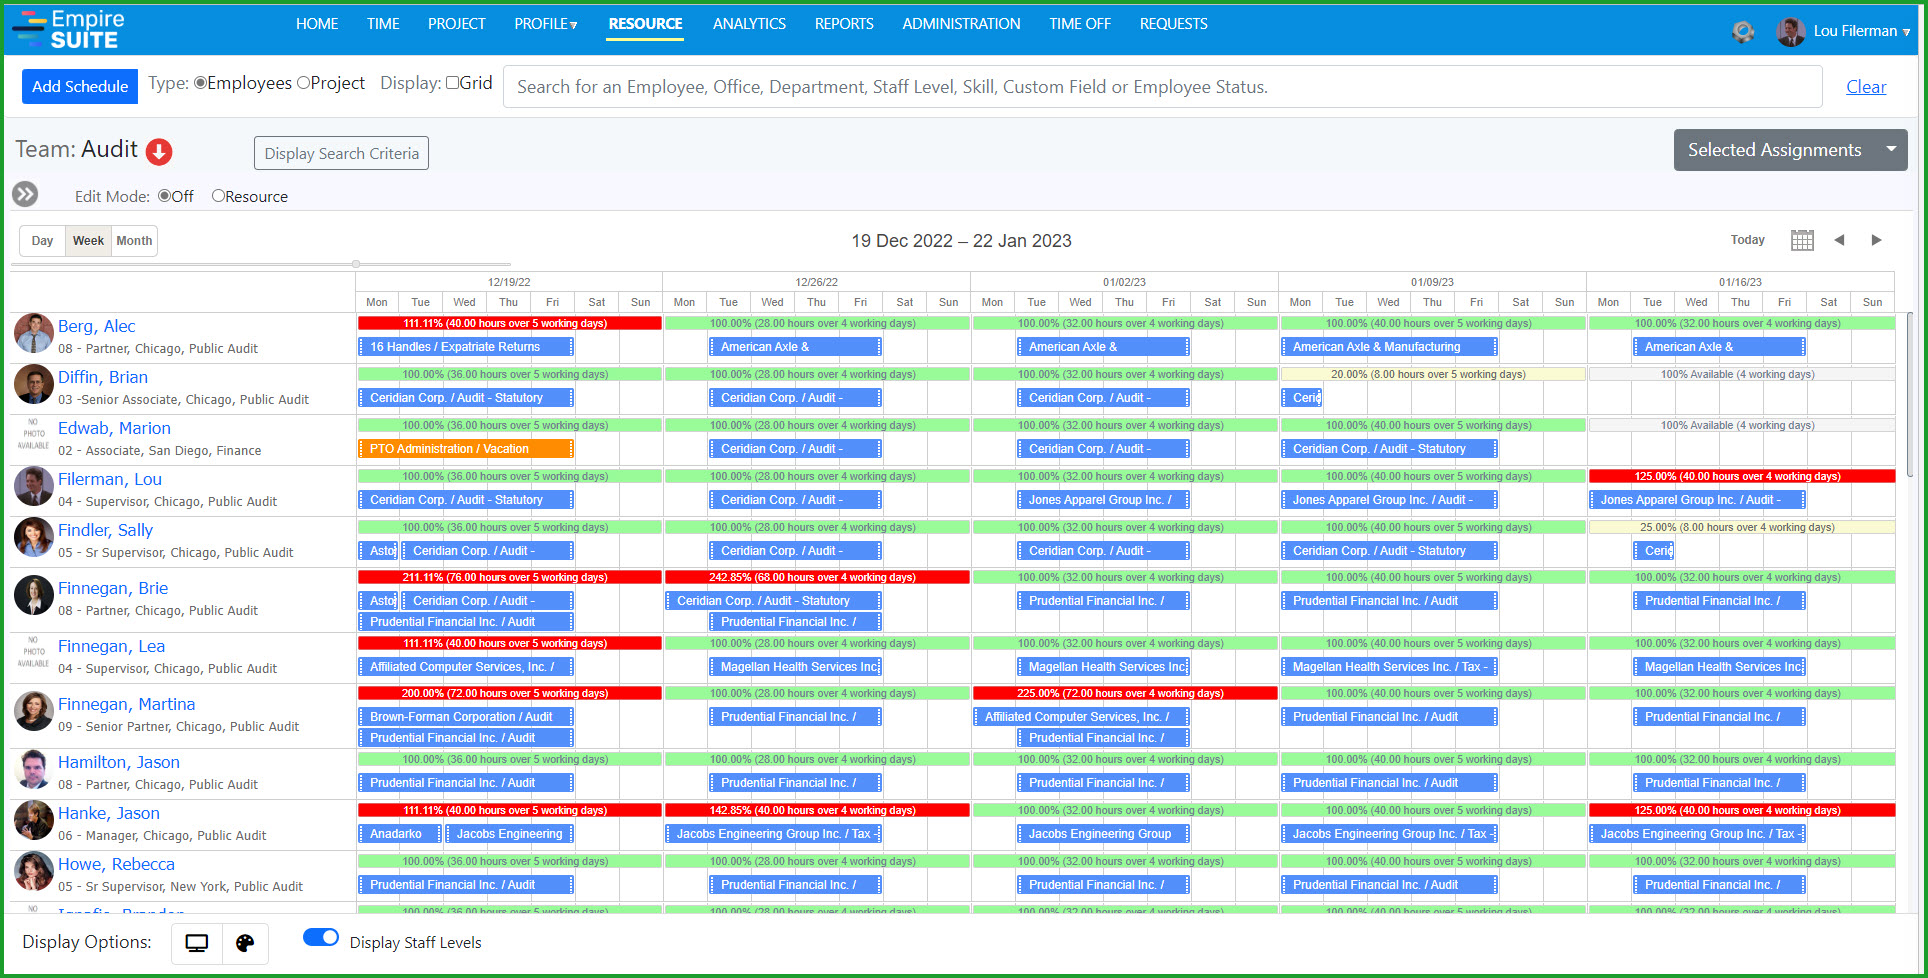Open the ANALYTICS menu

pos(749,24)
